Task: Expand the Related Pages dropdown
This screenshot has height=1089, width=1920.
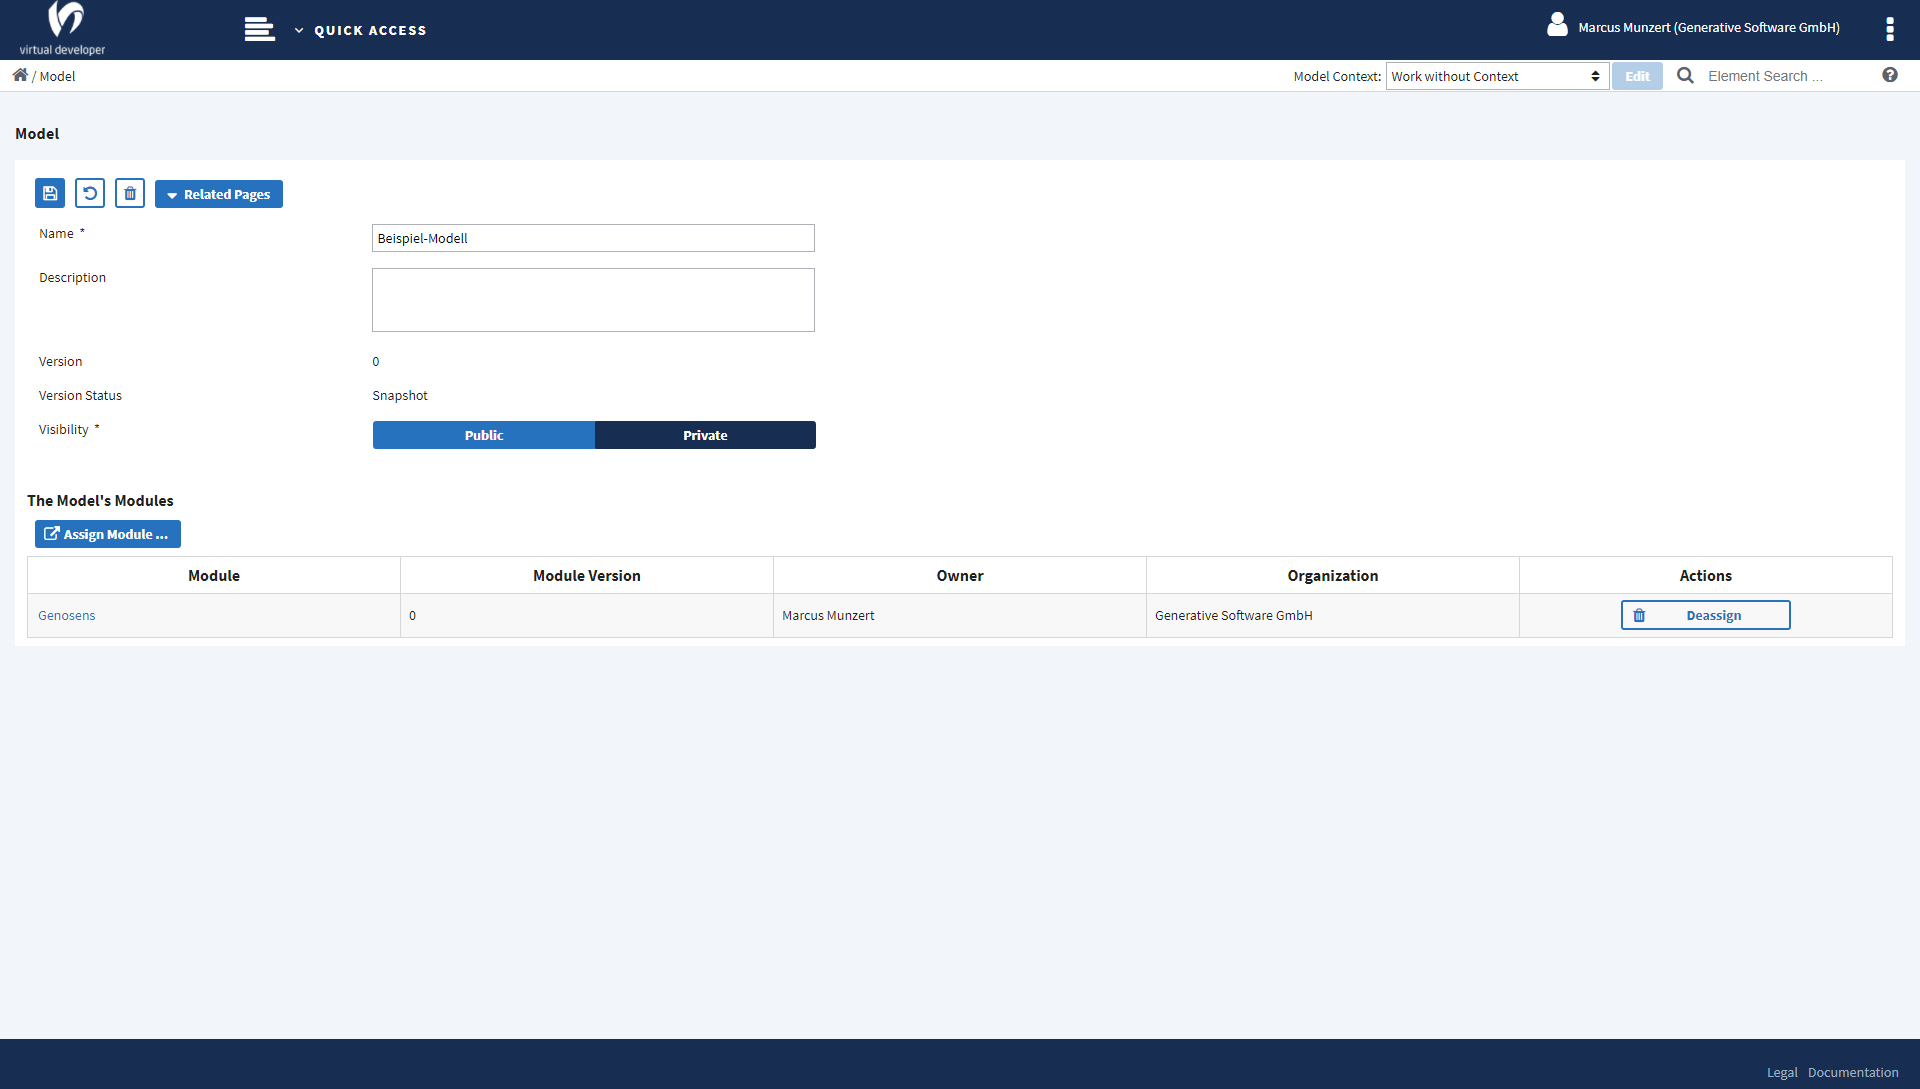Action: point(219,194)
